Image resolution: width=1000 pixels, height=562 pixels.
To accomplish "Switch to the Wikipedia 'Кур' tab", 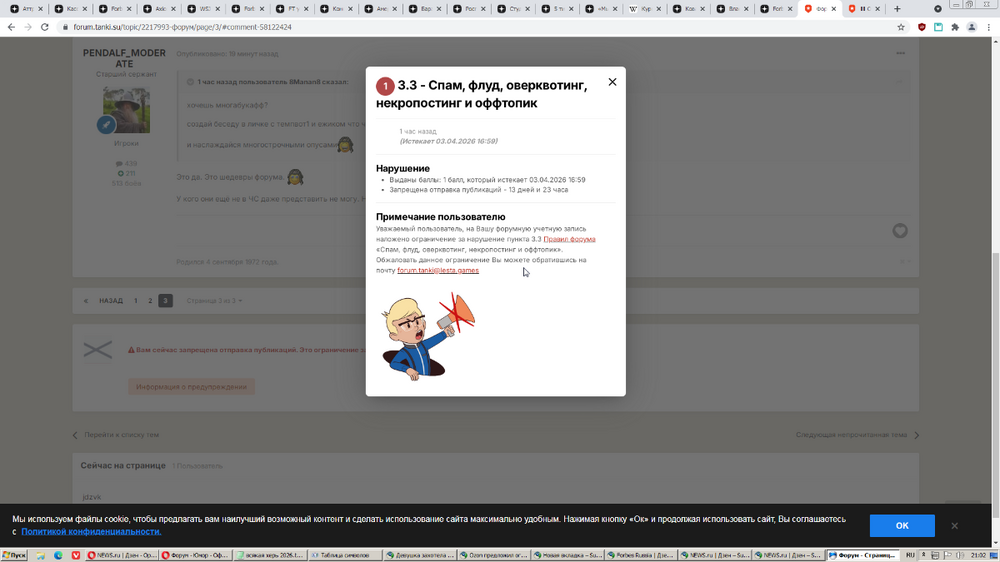I will (644, 9).
